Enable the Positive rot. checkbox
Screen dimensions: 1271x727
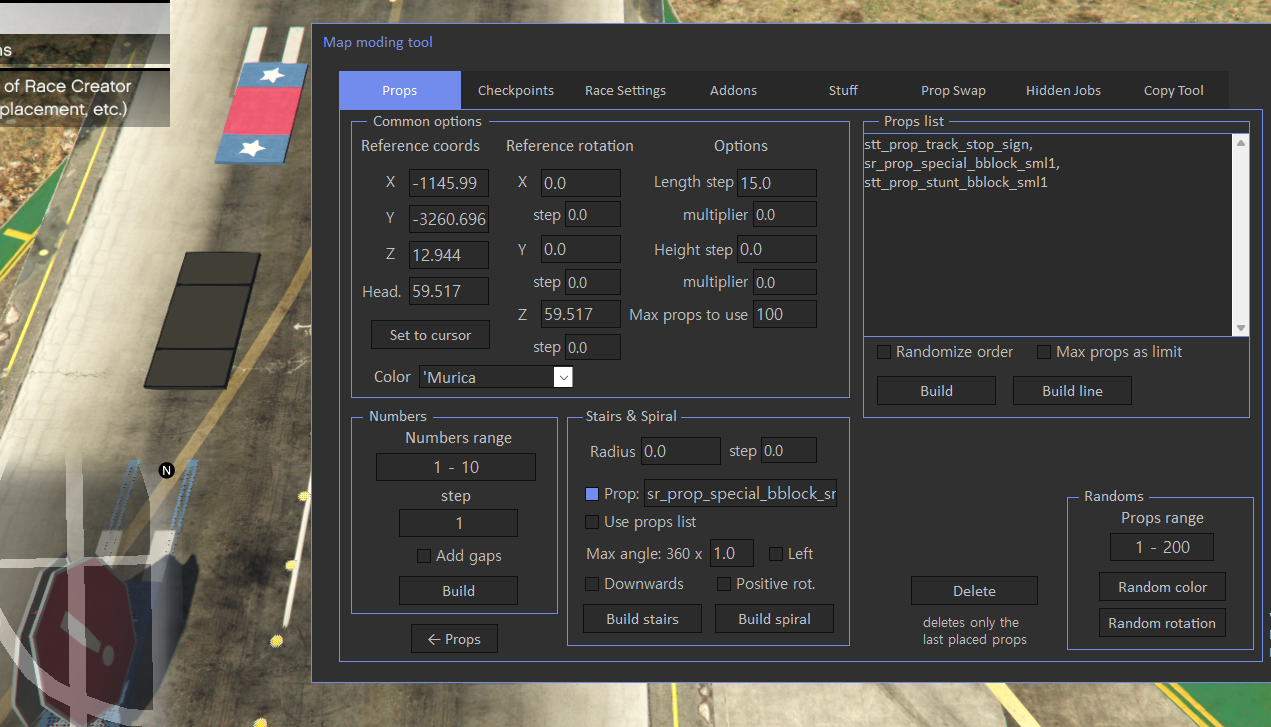coord(724,584)
